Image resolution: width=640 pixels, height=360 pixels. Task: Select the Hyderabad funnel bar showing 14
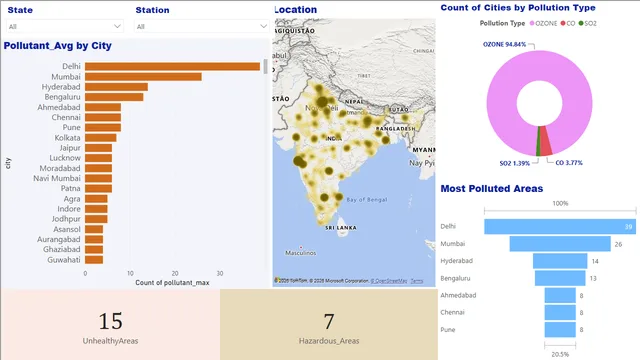[560, 261]
